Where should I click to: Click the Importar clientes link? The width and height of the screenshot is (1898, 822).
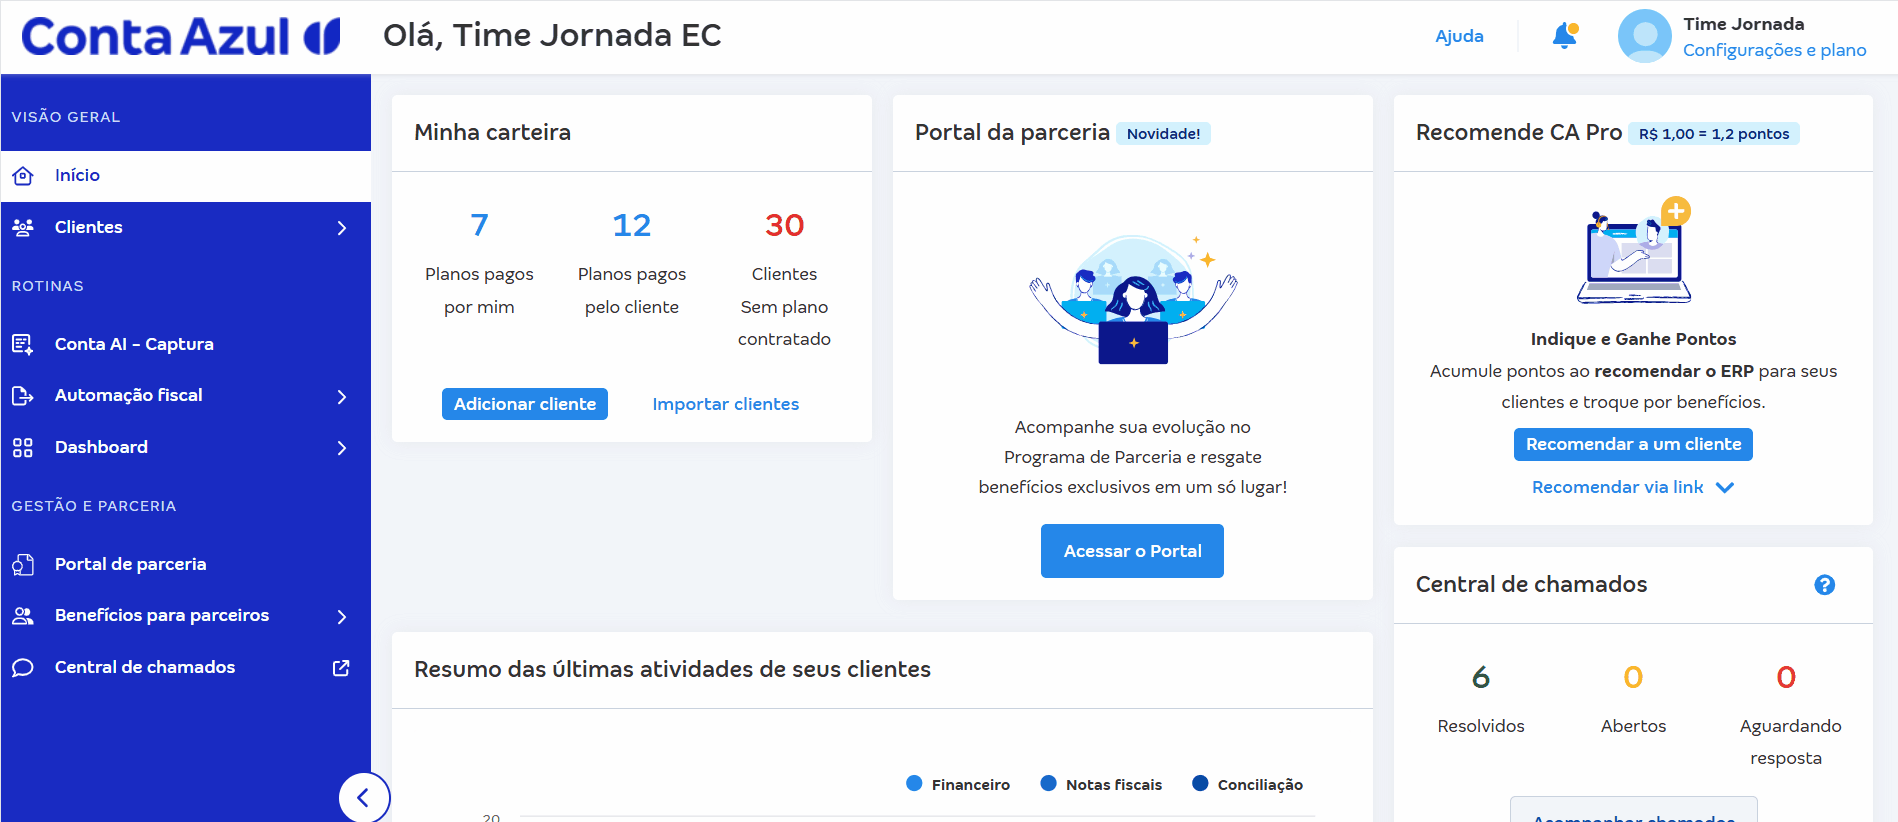point(726,404)
